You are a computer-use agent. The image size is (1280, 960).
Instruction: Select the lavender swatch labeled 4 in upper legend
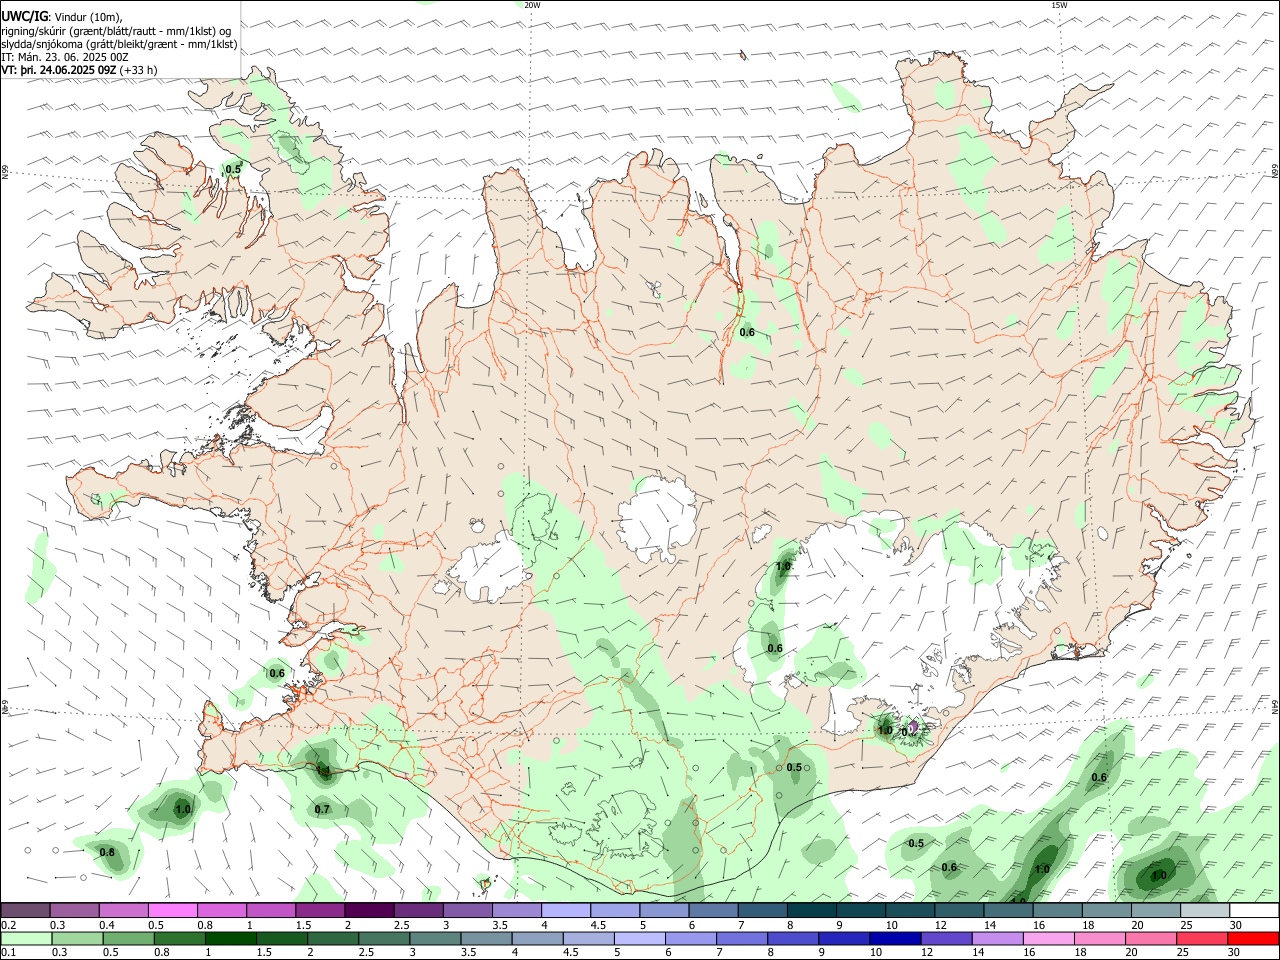click(x=566, y=910)
